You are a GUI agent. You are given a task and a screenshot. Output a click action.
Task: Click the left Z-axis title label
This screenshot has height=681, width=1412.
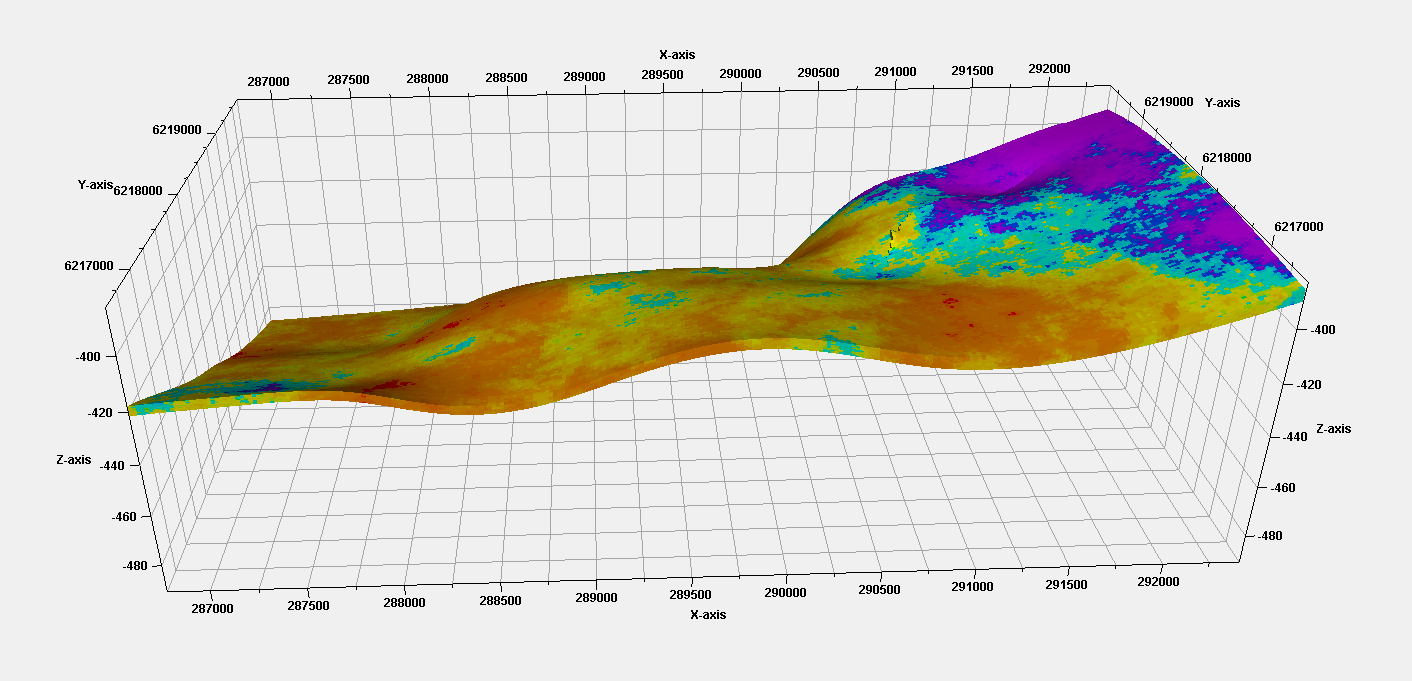(x=73, y=460)
